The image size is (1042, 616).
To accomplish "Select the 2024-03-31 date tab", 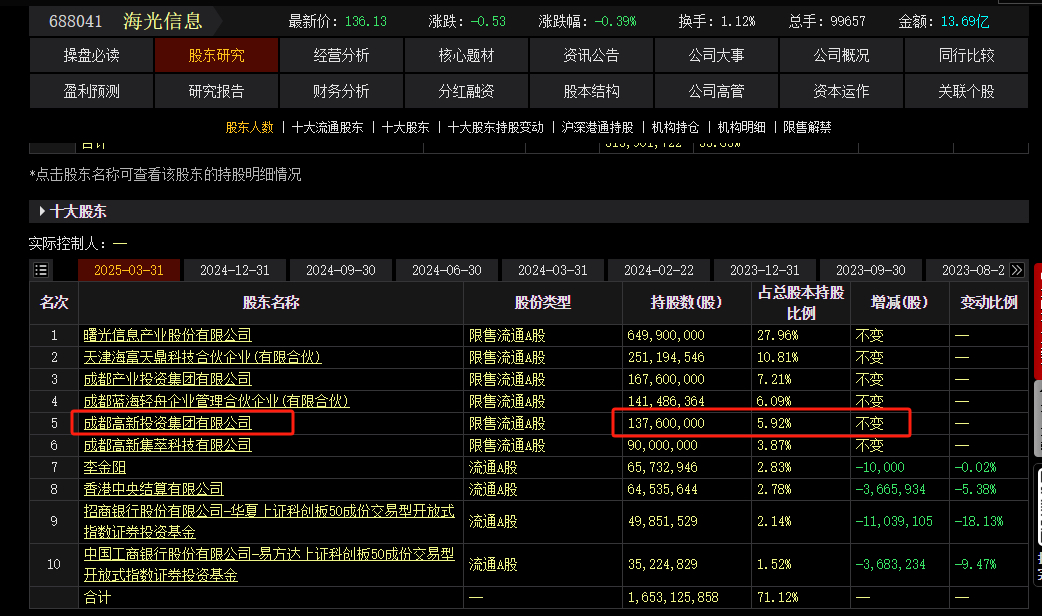I will click(x=552, y=270).
